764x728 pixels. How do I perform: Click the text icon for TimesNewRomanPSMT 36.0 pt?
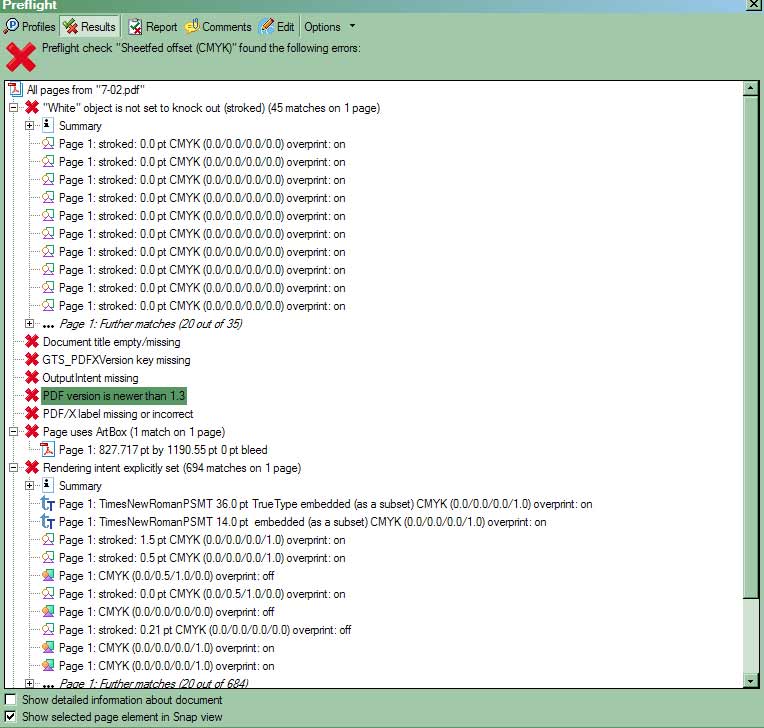click(47, 504)
